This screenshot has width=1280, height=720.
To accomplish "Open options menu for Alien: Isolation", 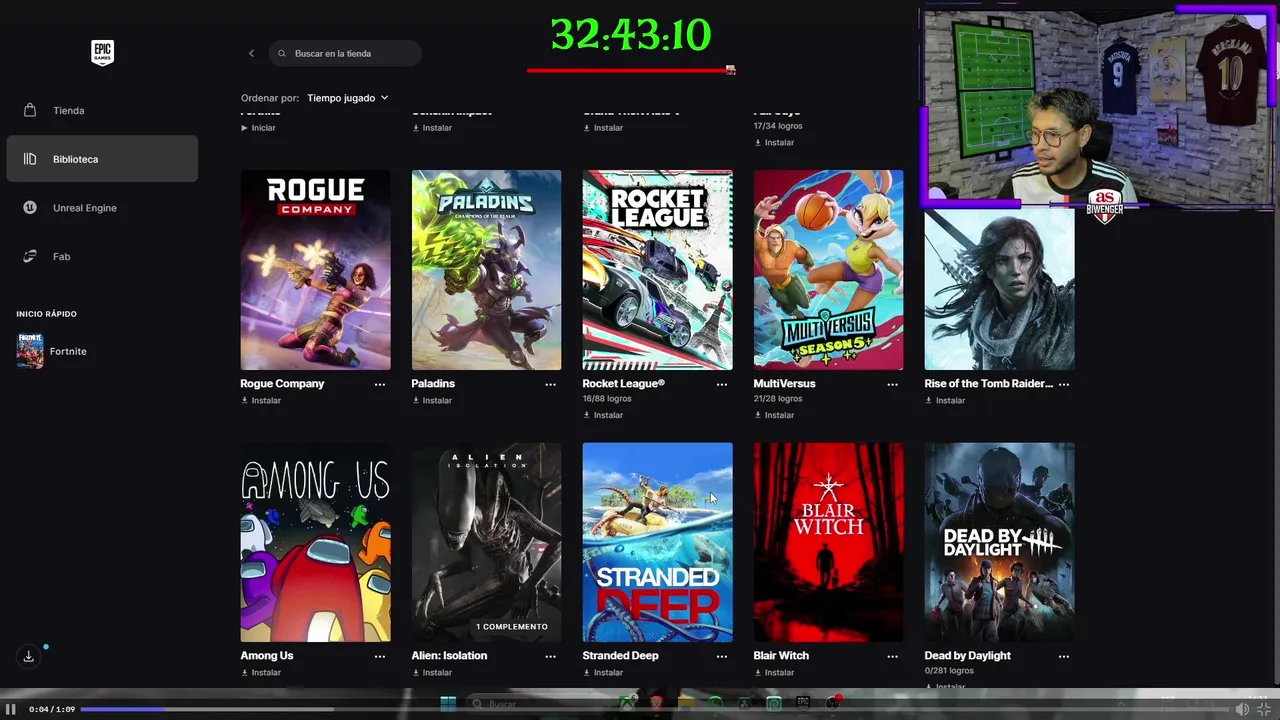I will coord(551,656).
